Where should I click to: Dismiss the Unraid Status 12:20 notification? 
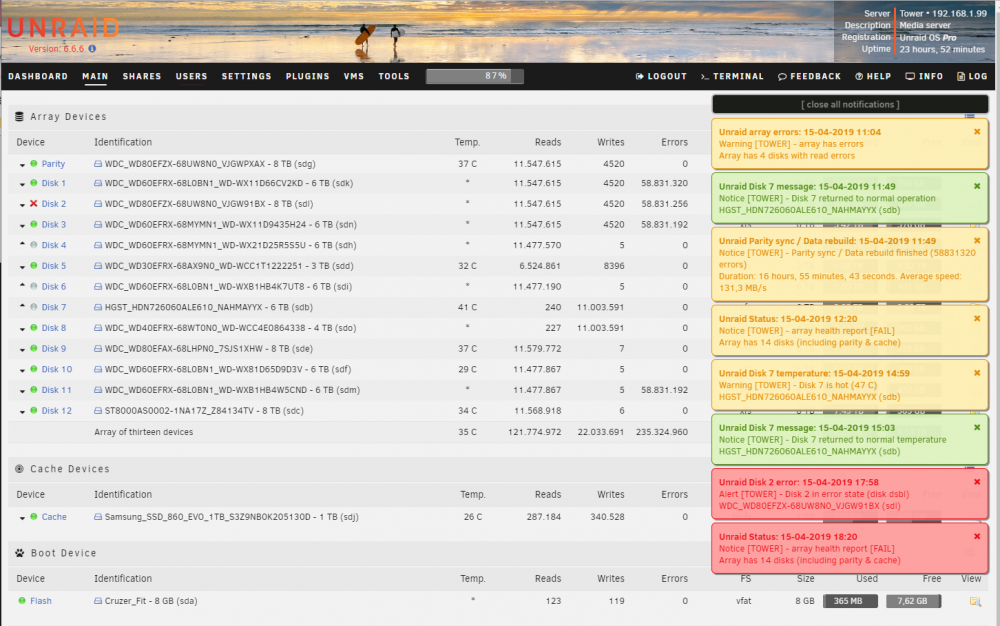point(977,319)
